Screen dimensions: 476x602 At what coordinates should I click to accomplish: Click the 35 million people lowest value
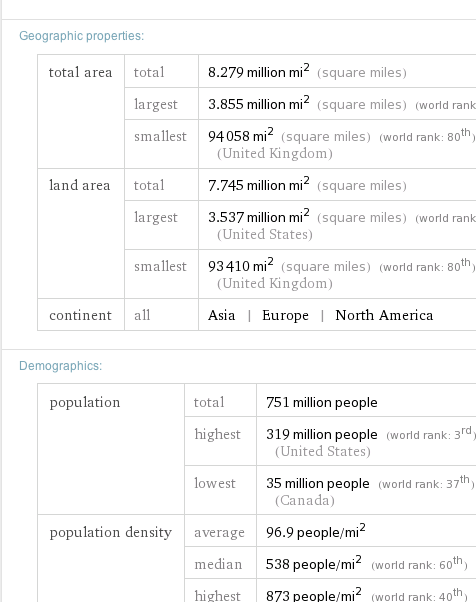(318, 483)
